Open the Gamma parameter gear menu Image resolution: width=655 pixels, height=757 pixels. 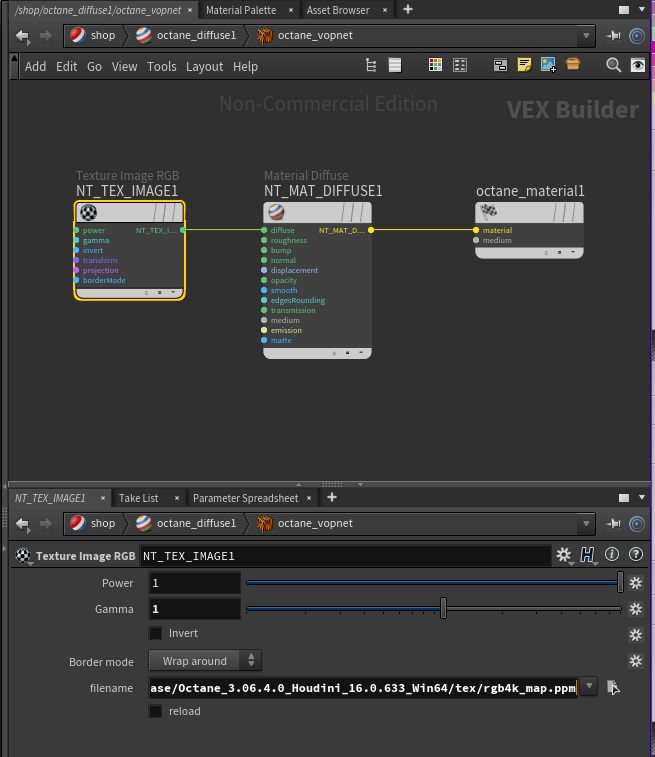[636, 609]
